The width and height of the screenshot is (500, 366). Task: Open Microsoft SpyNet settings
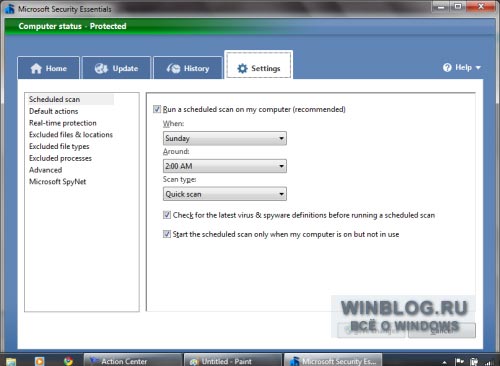57,182
